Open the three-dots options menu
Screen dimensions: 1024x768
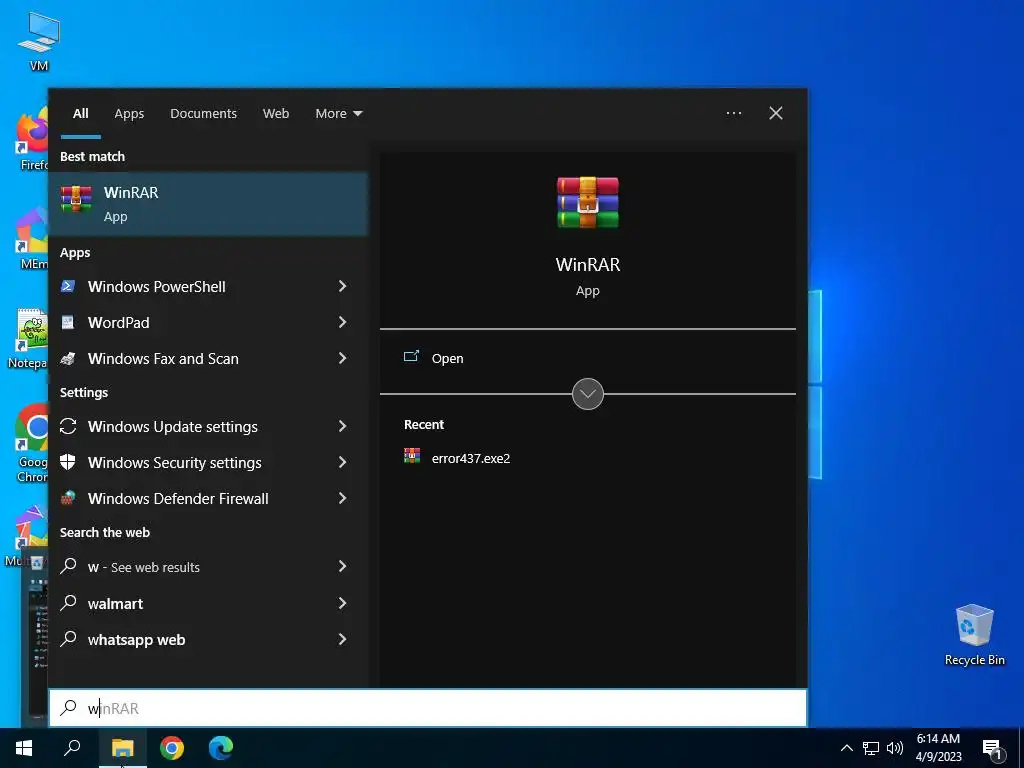[734, 113]
